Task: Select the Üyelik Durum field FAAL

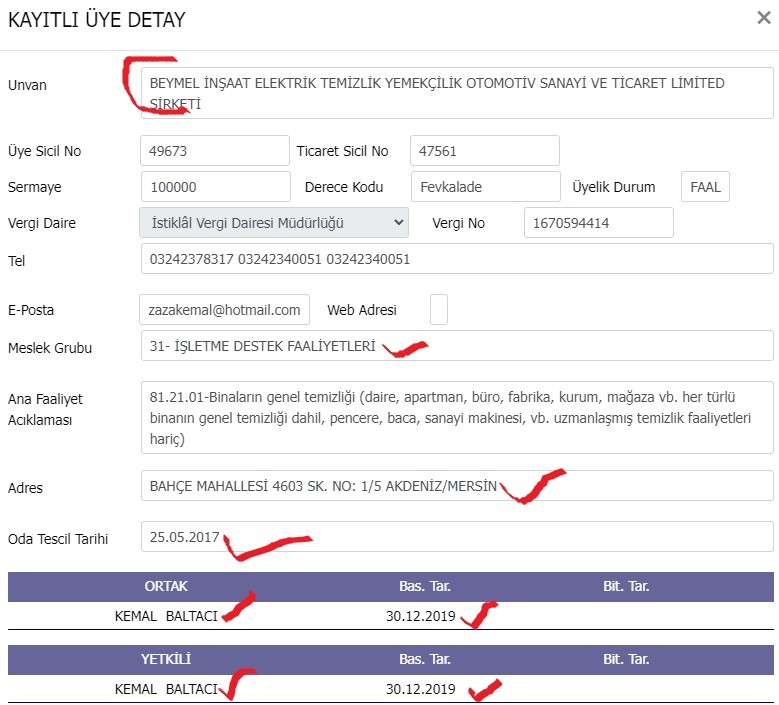Action: (705, 187)
